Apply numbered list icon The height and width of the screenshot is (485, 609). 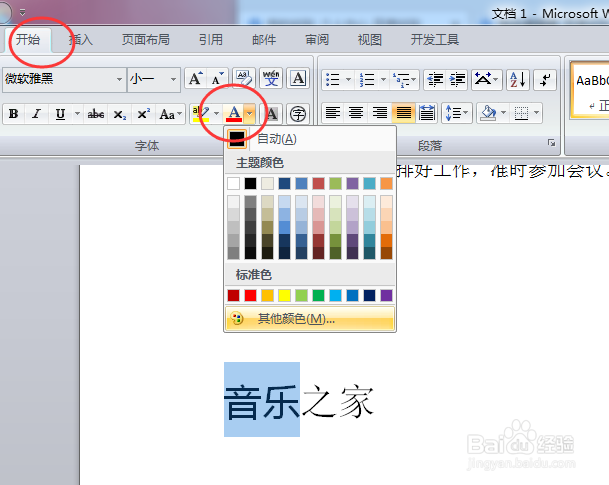pyautogui.click(x=367, y=80)
